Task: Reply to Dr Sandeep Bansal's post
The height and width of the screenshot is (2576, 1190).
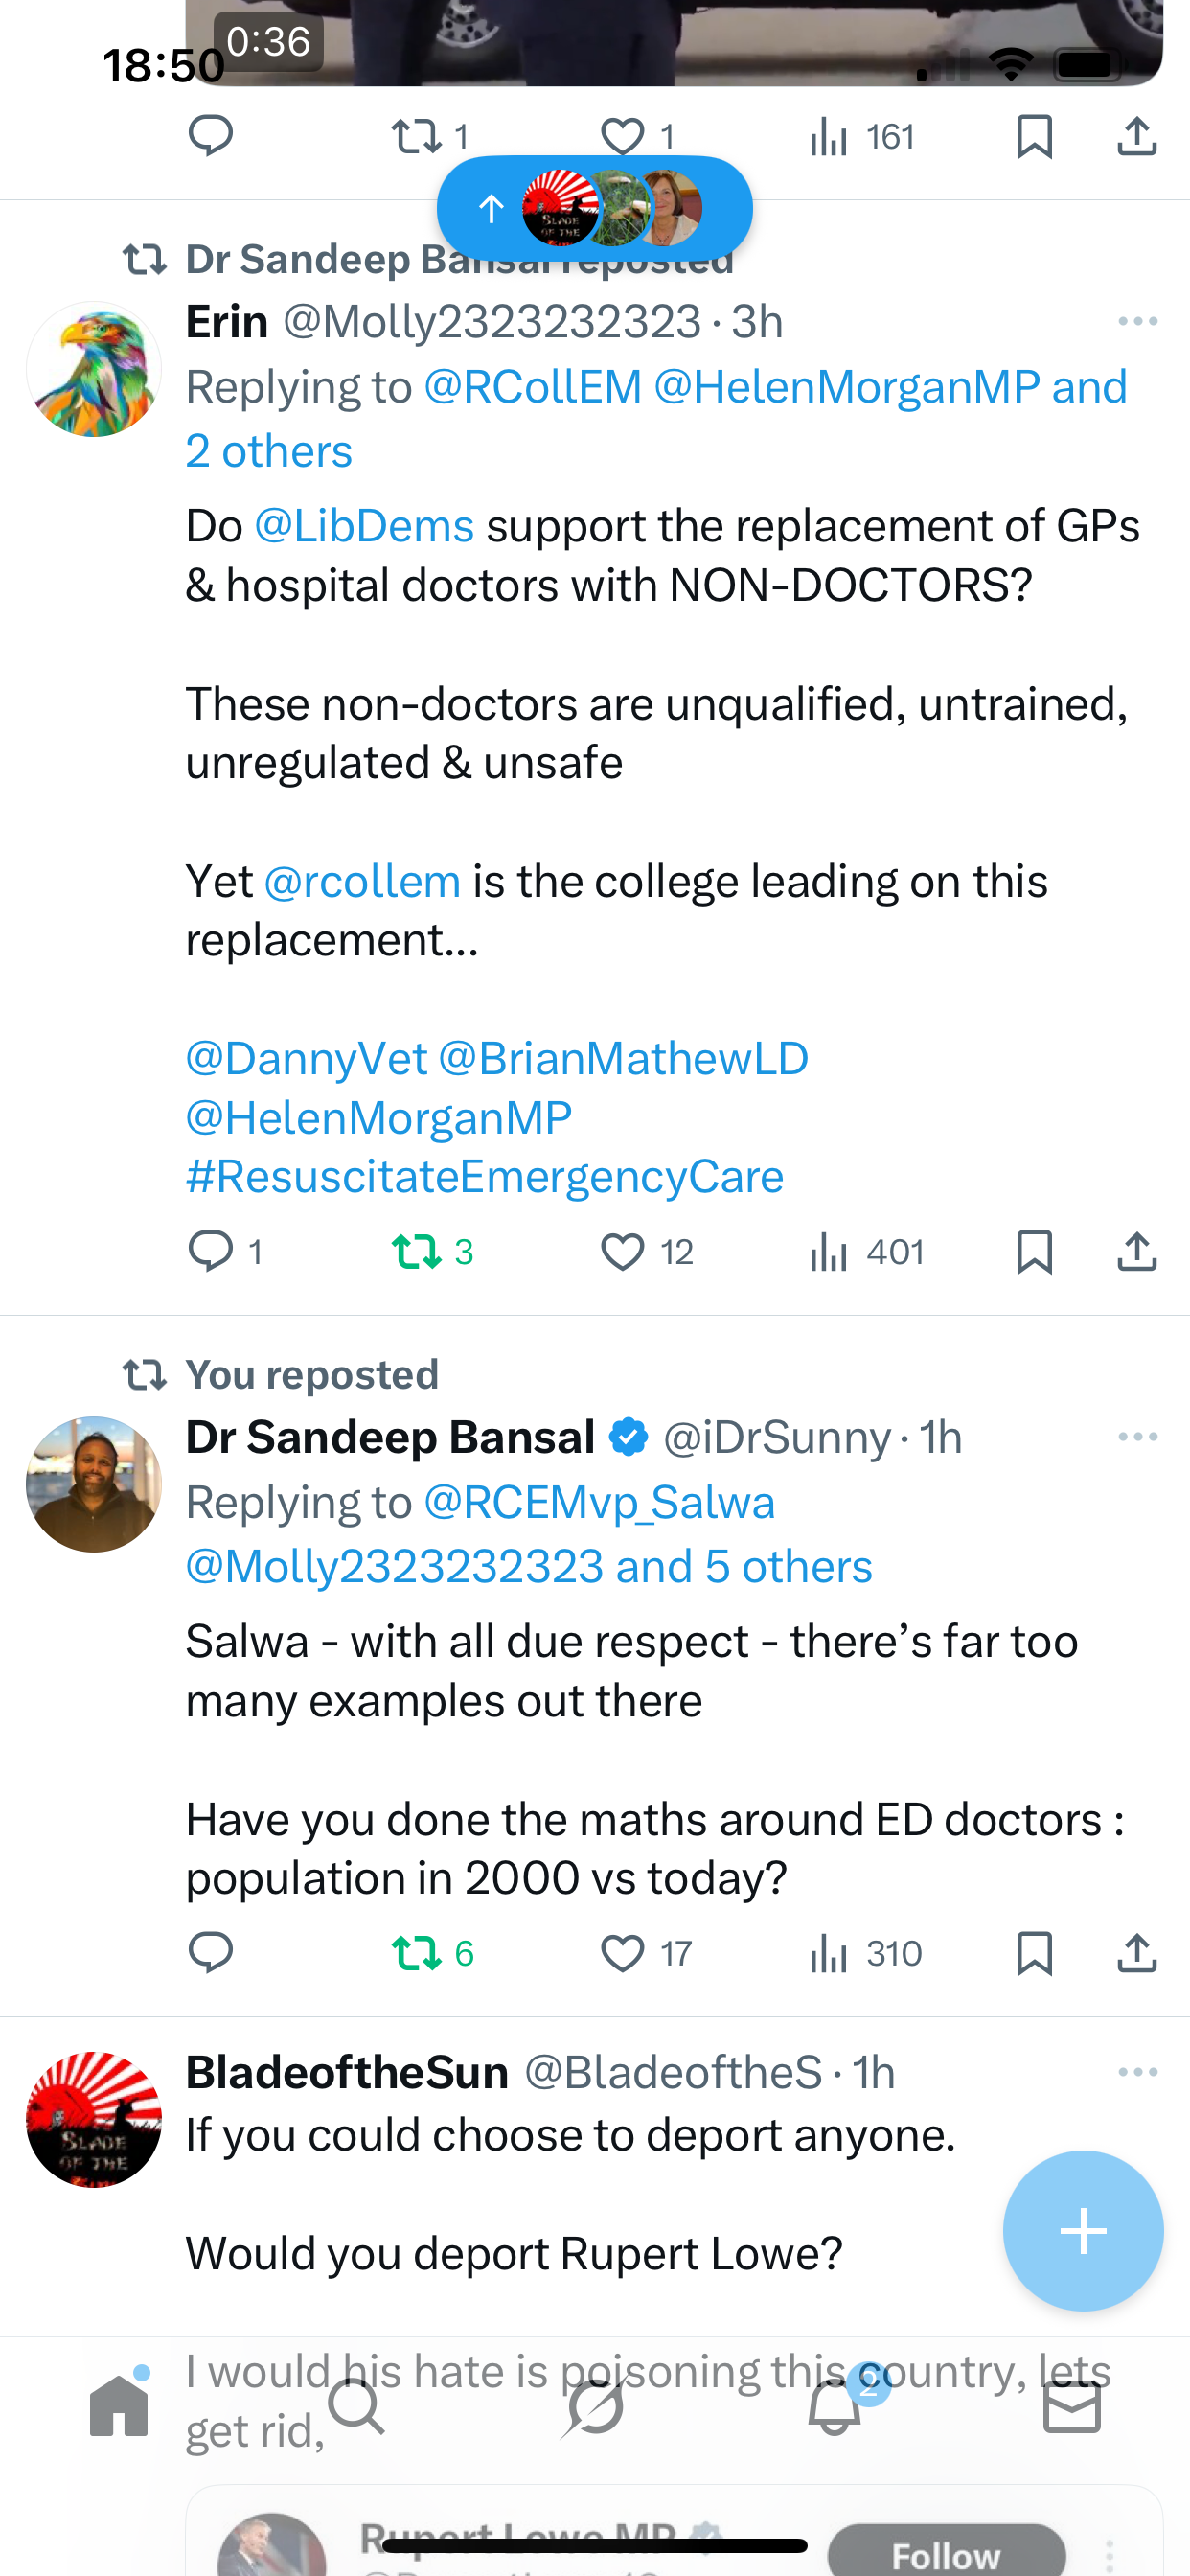Action: [x=211, y=1953]
